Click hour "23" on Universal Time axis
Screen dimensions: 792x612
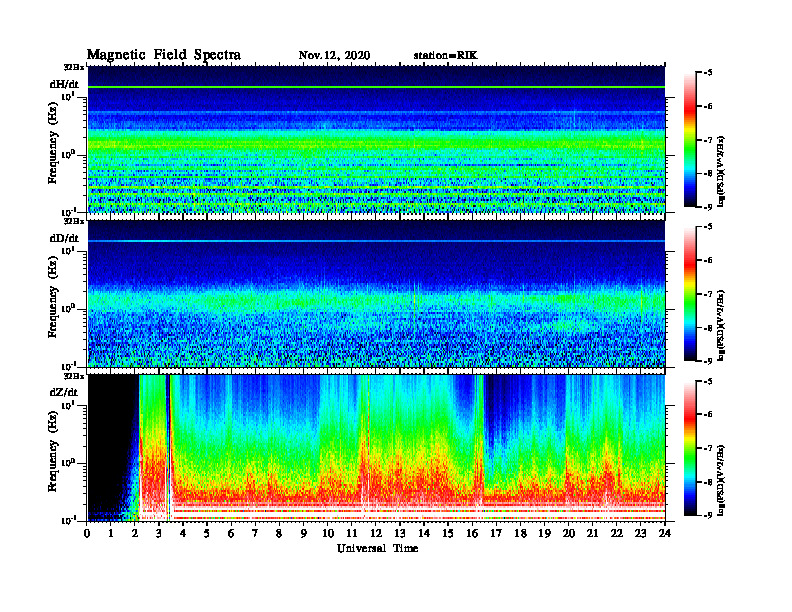(640, 534)
